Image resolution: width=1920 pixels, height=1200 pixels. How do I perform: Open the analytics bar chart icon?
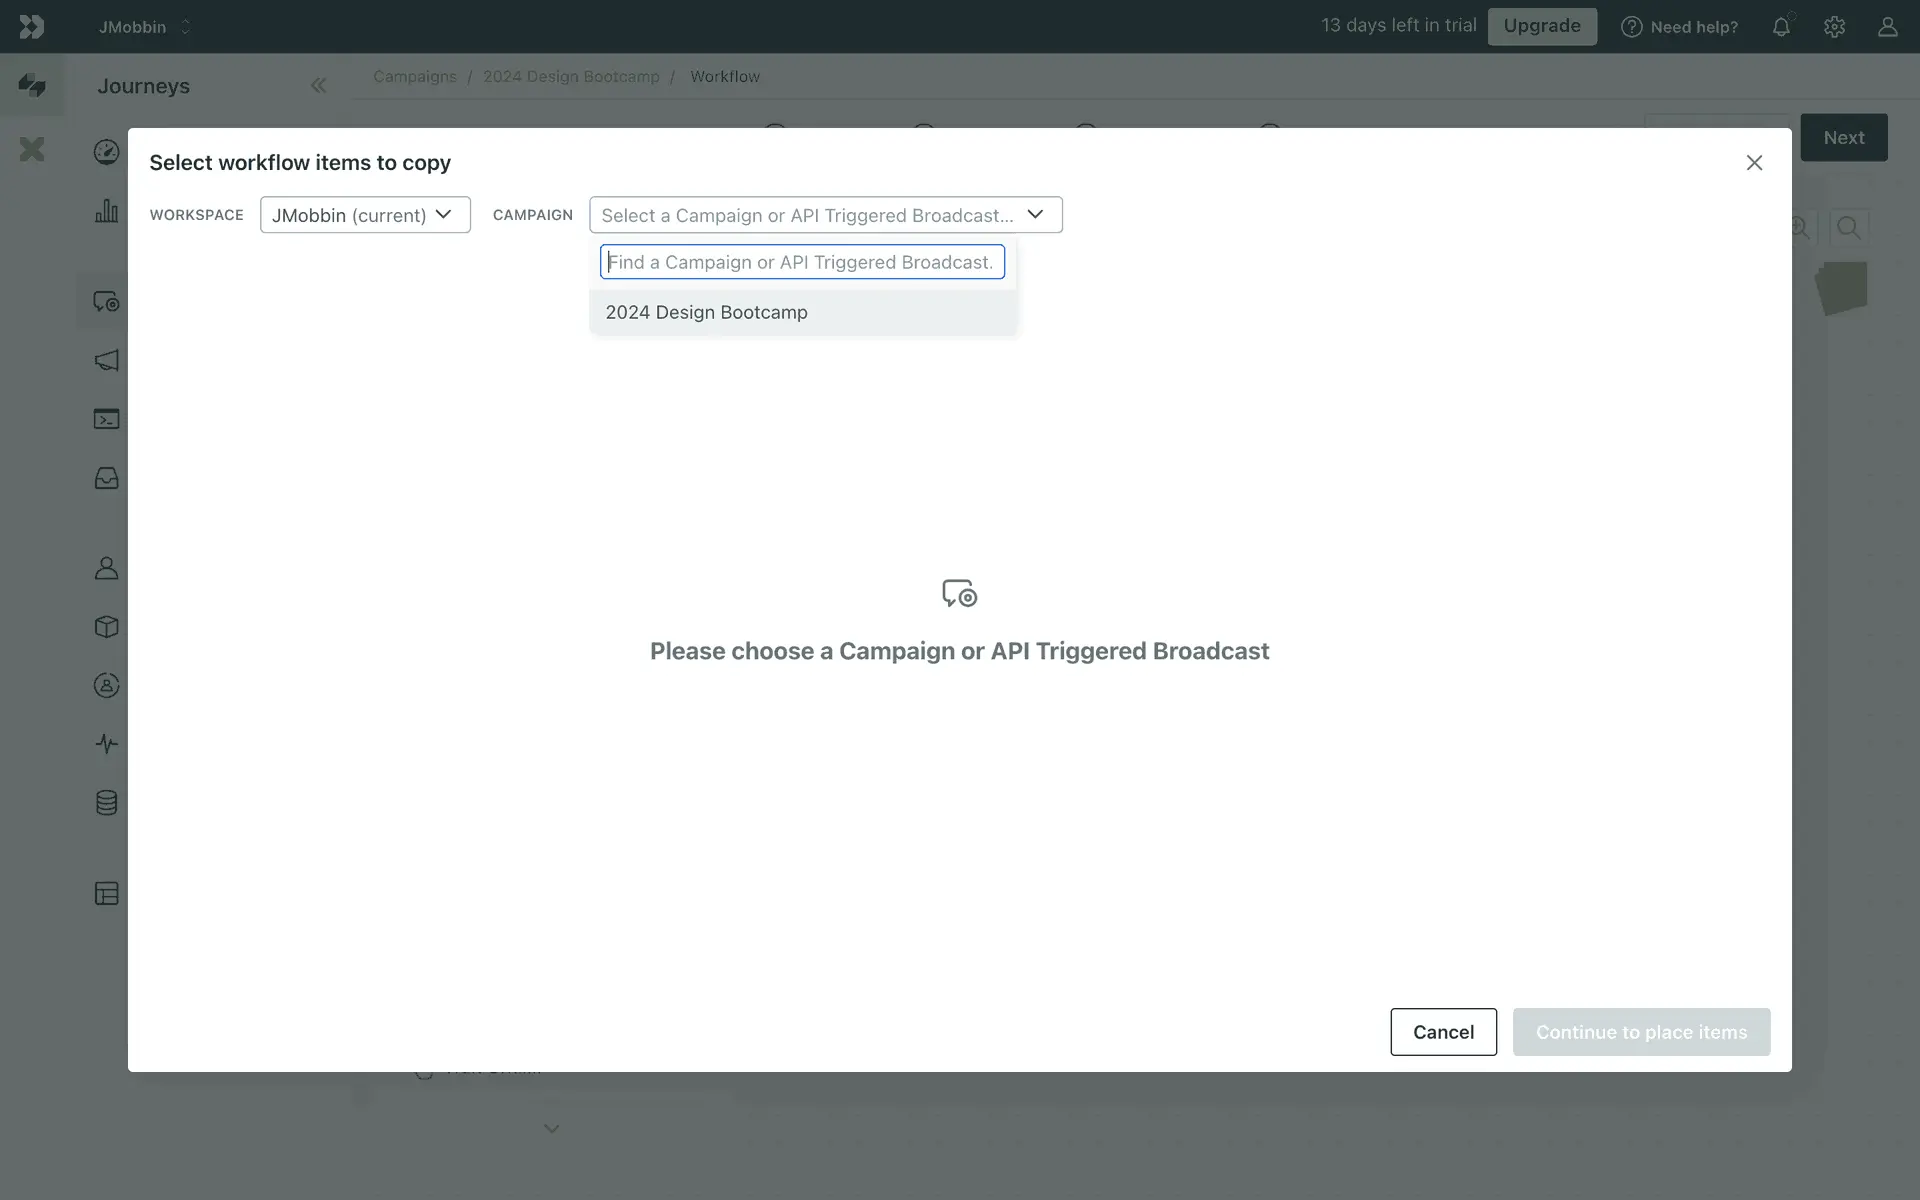pyautogui.click(x=106, y=211)
